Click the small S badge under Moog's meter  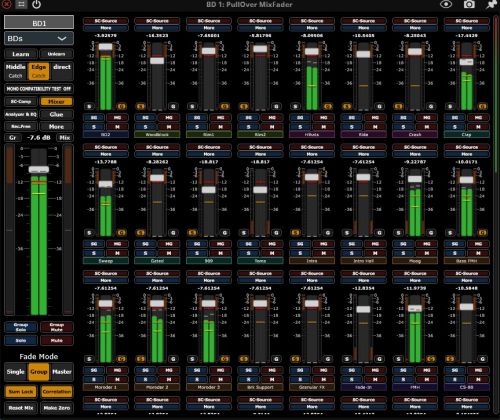click(x=398, y=233)
